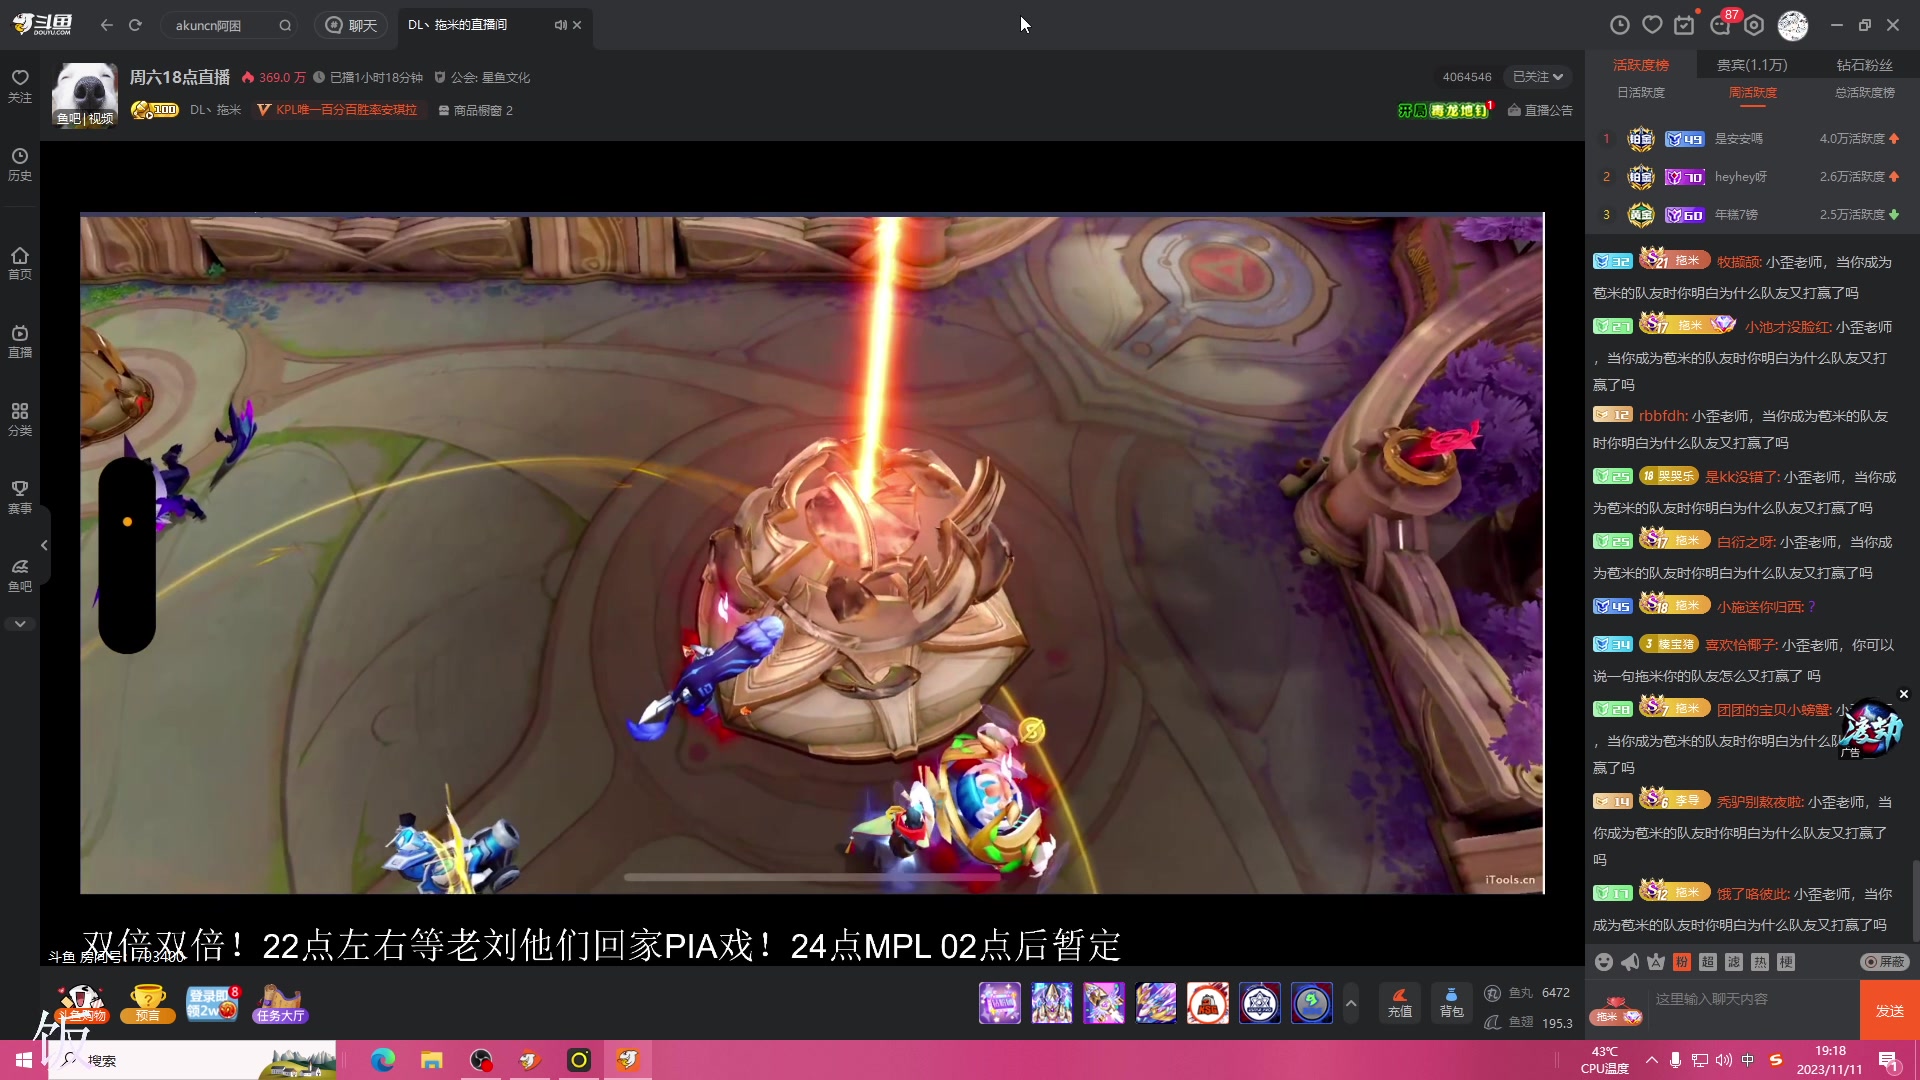Viewport: 1920px width, 1080px height.
Task: Open 商品橱窗 2 product showcase
Action: pos(476,110)
